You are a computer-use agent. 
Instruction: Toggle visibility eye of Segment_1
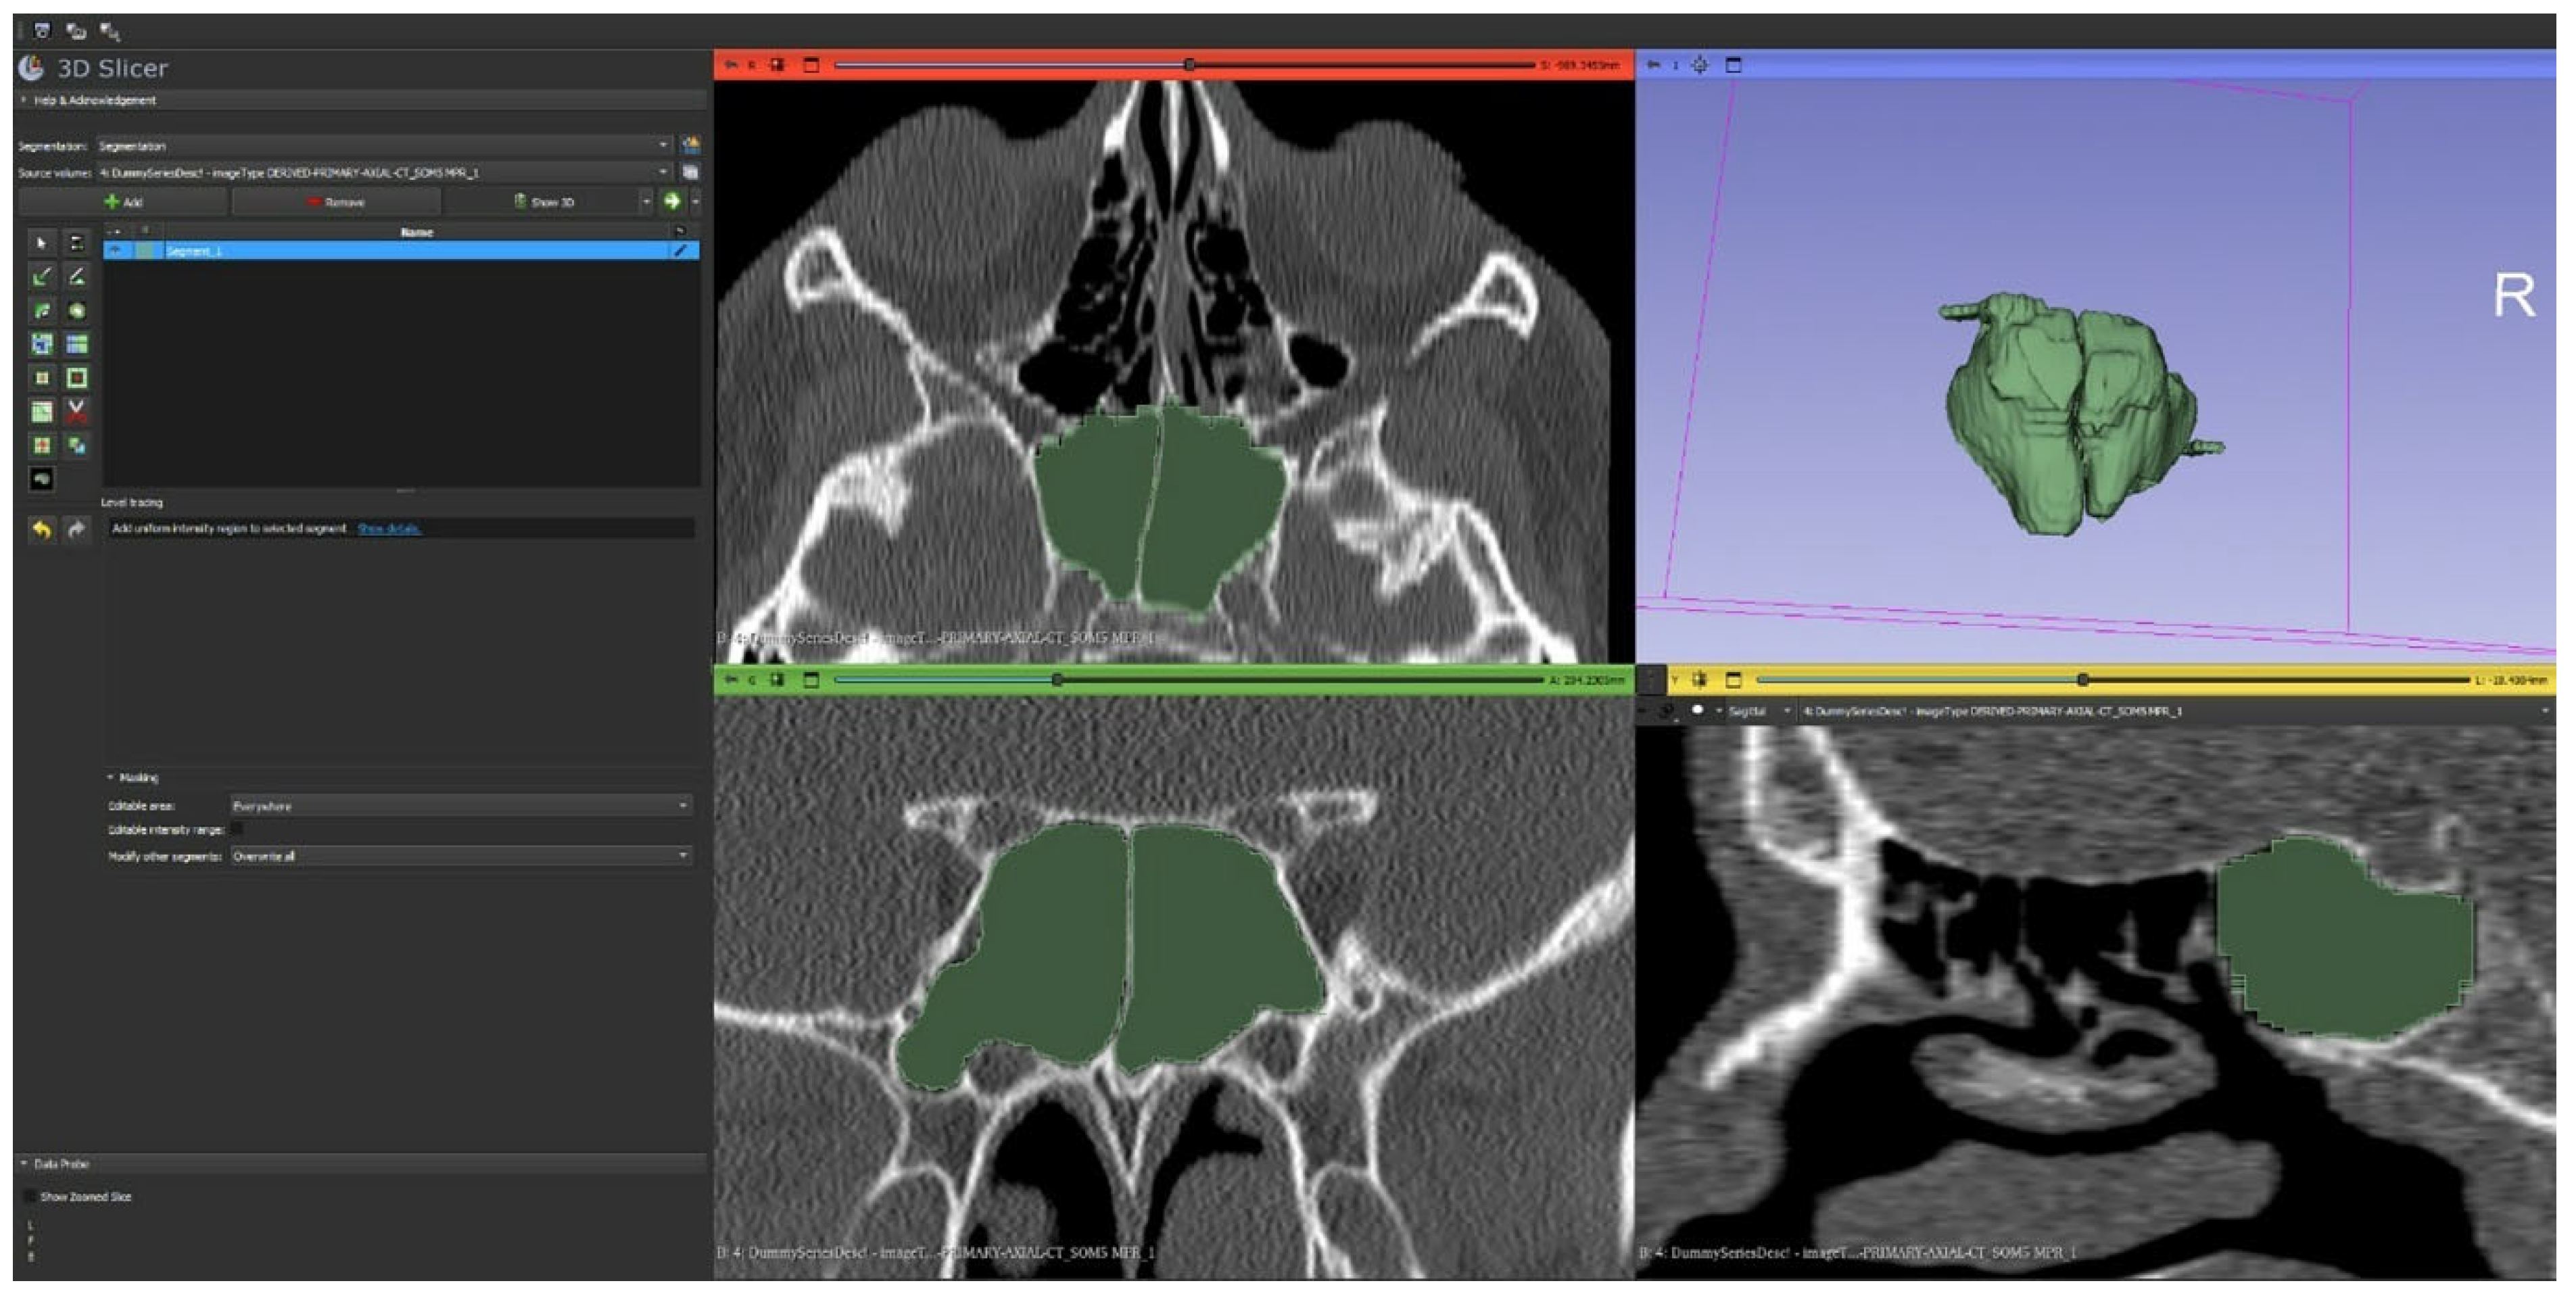click(115, 251)
